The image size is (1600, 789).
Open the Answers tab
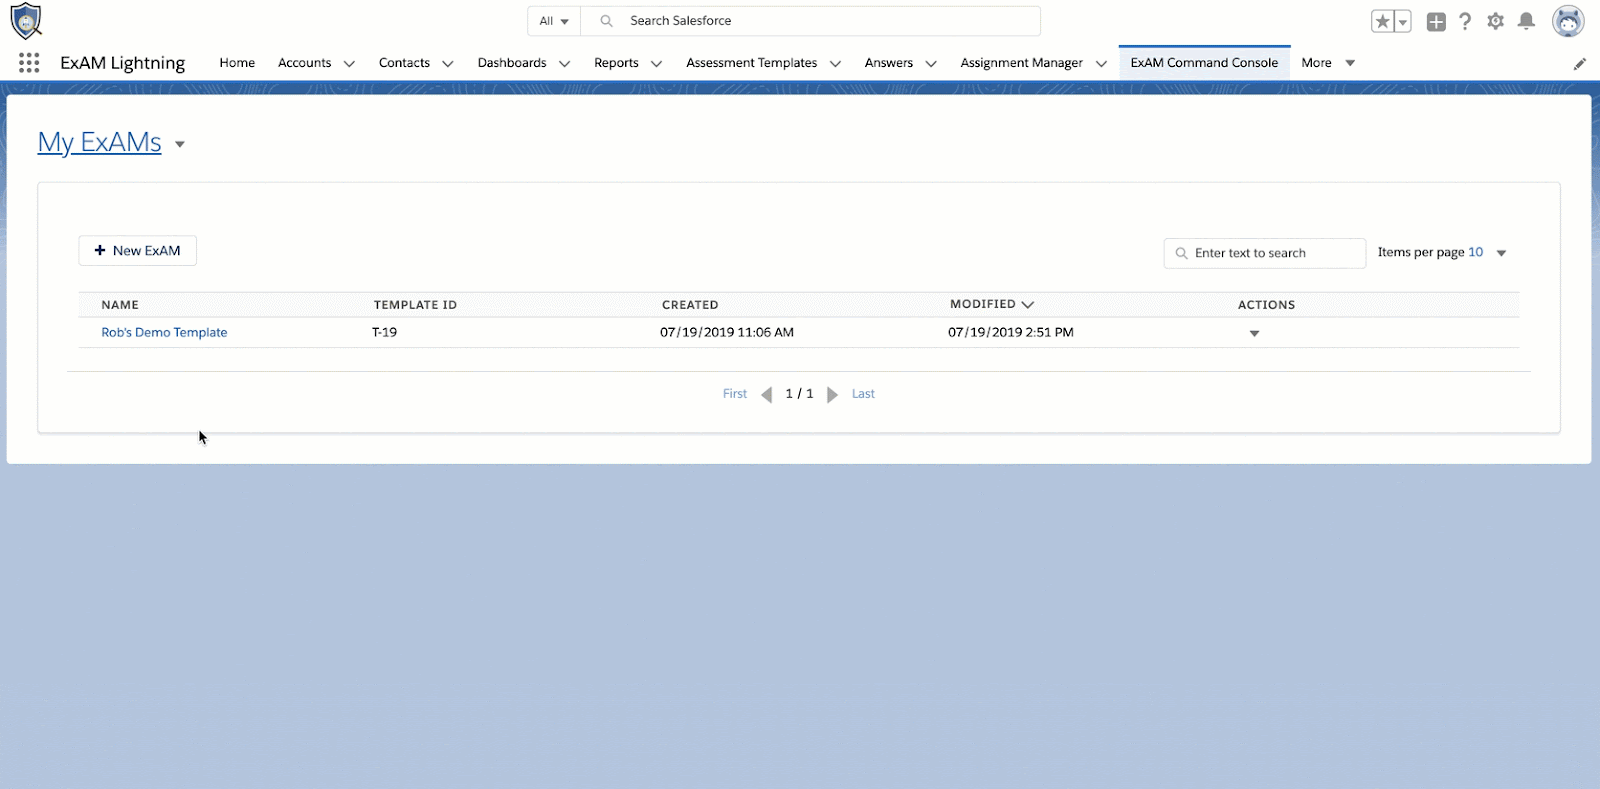(889, 63)
